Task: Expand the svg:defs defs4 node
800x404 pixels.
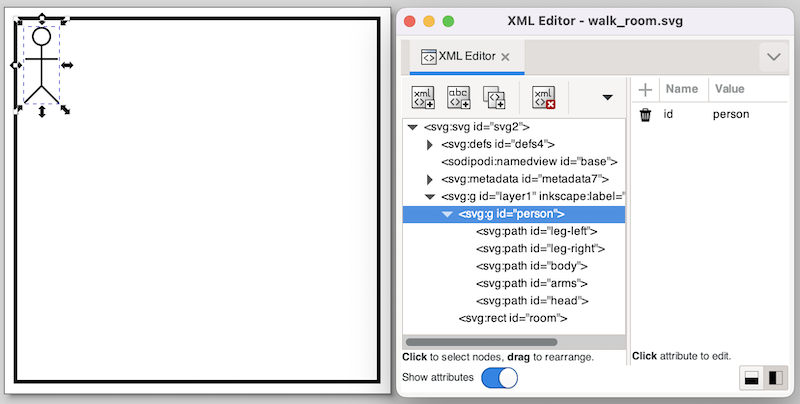Action: [430, 145]
